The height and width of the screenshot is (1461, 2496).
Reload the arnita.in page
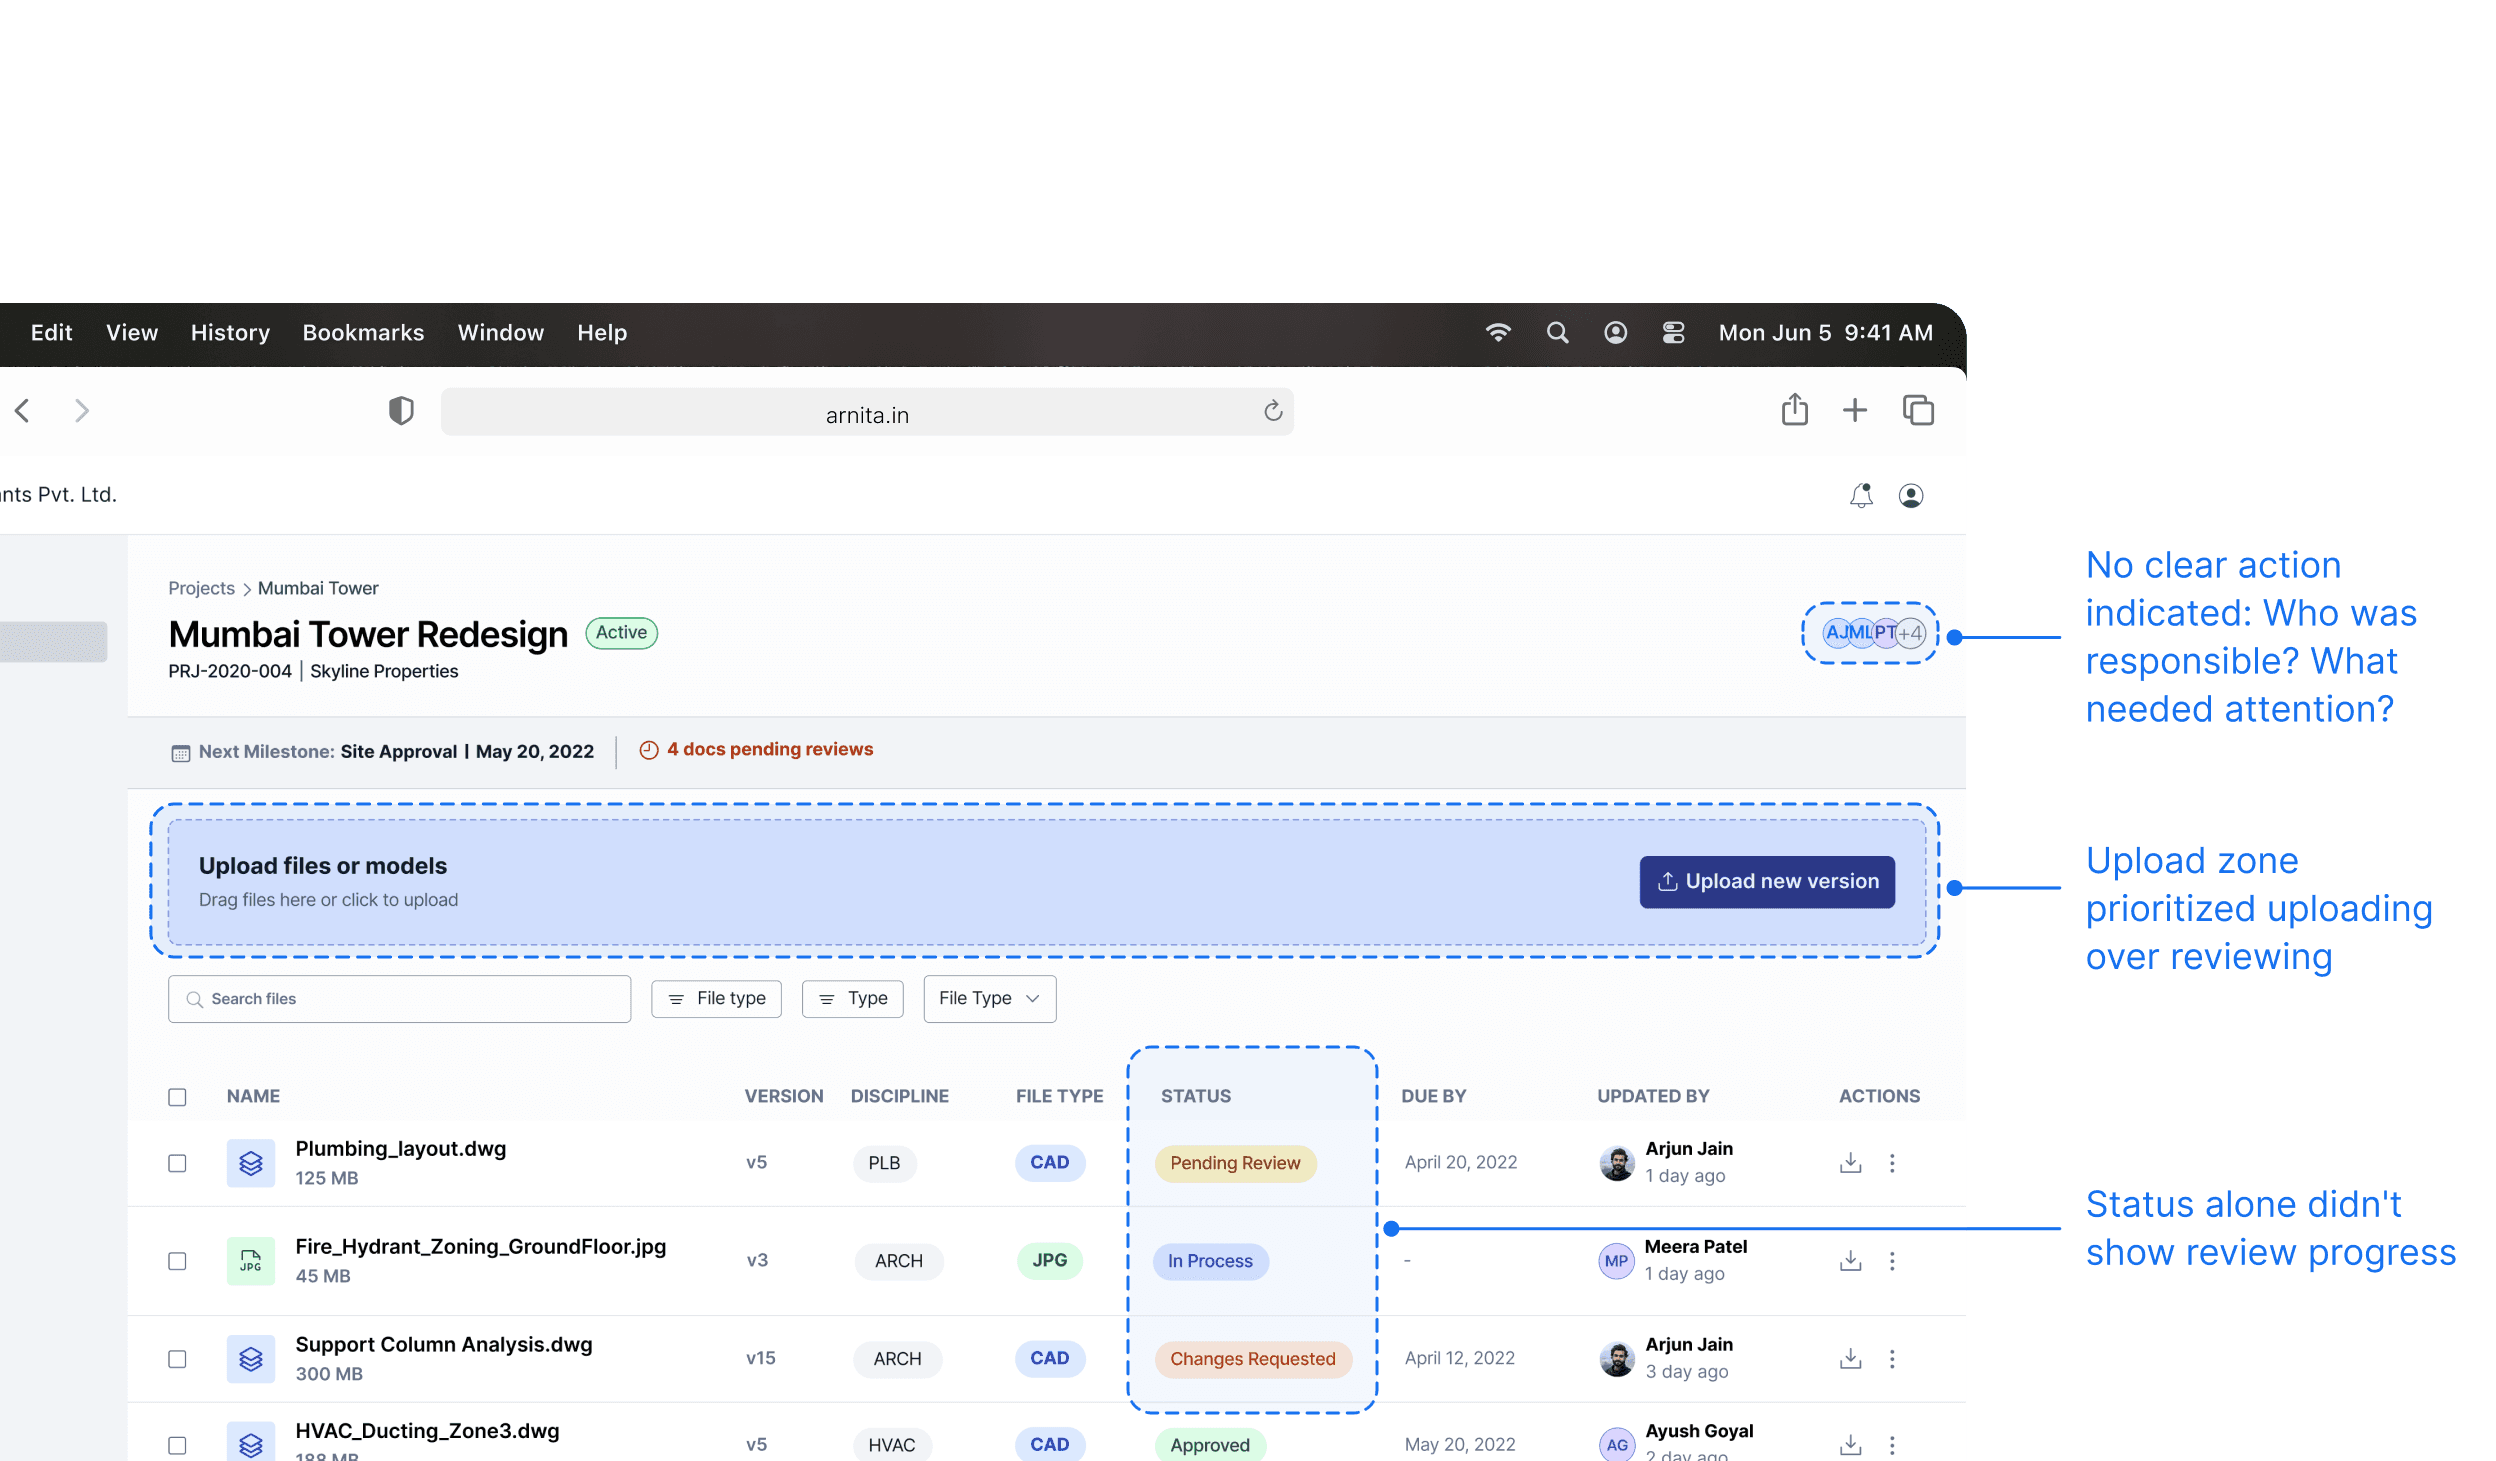(x=1272, y=411)
